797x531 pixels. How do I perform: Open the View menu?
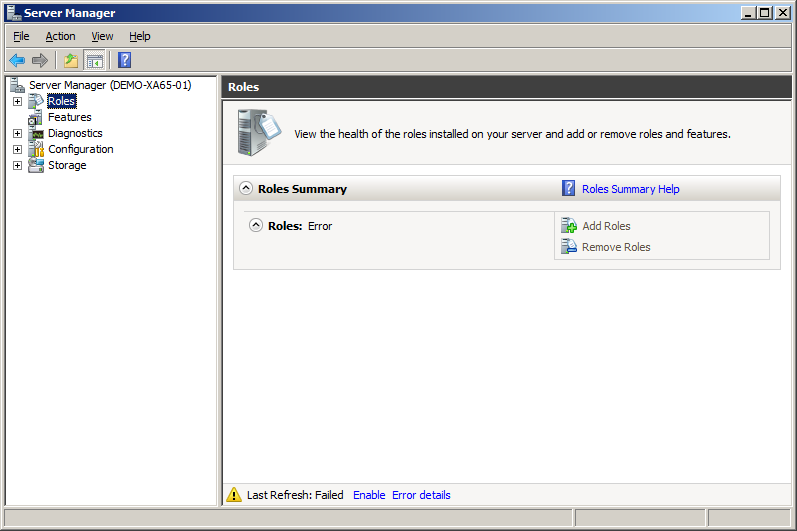pos(102,36)
